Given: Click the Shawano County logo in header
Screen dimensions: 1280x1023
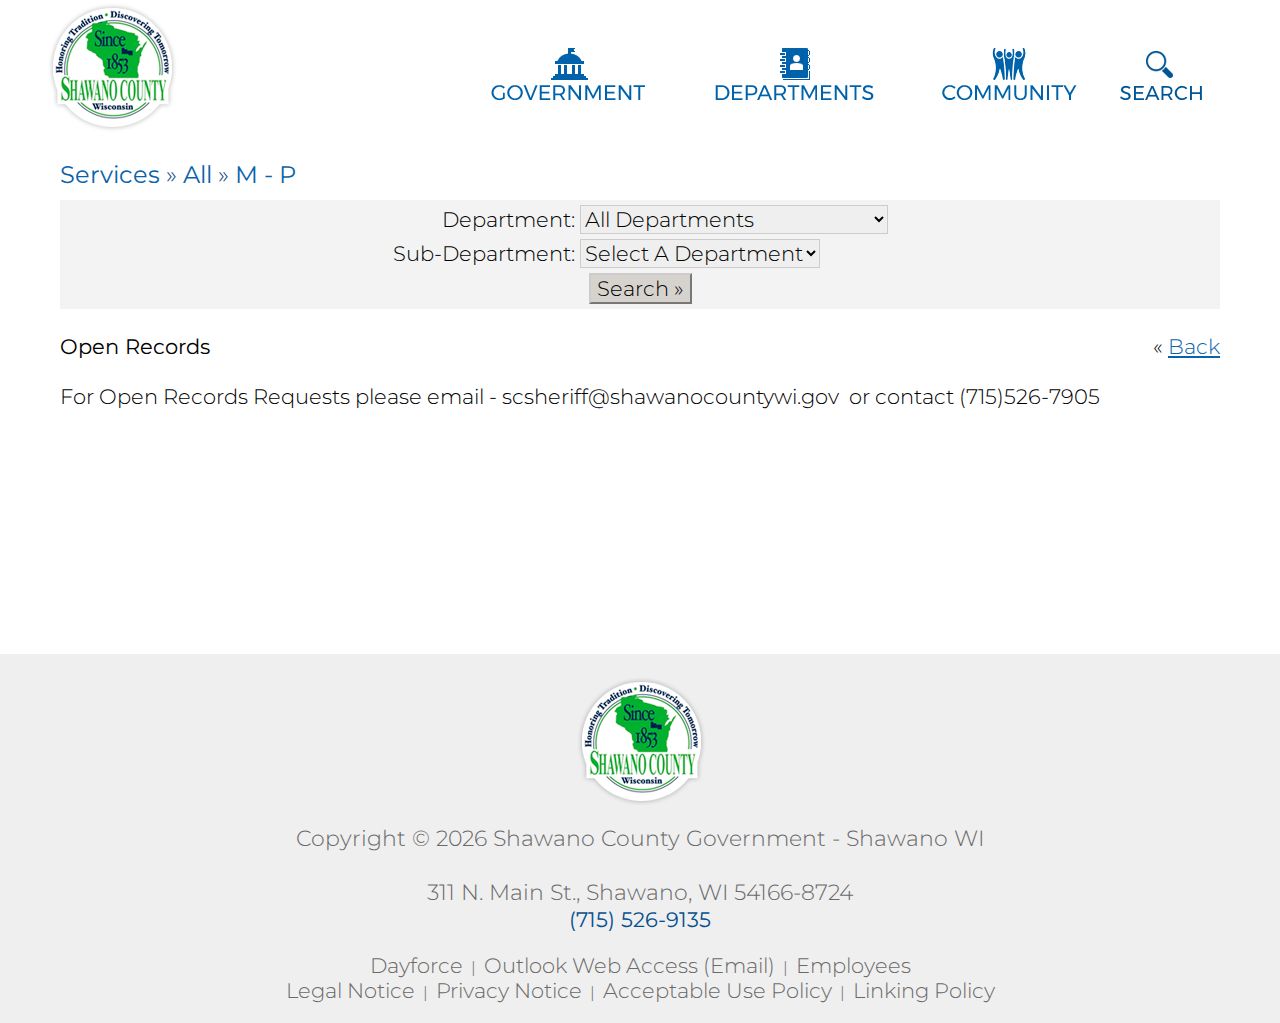Looking at the screenshot, I should point(113,67).
